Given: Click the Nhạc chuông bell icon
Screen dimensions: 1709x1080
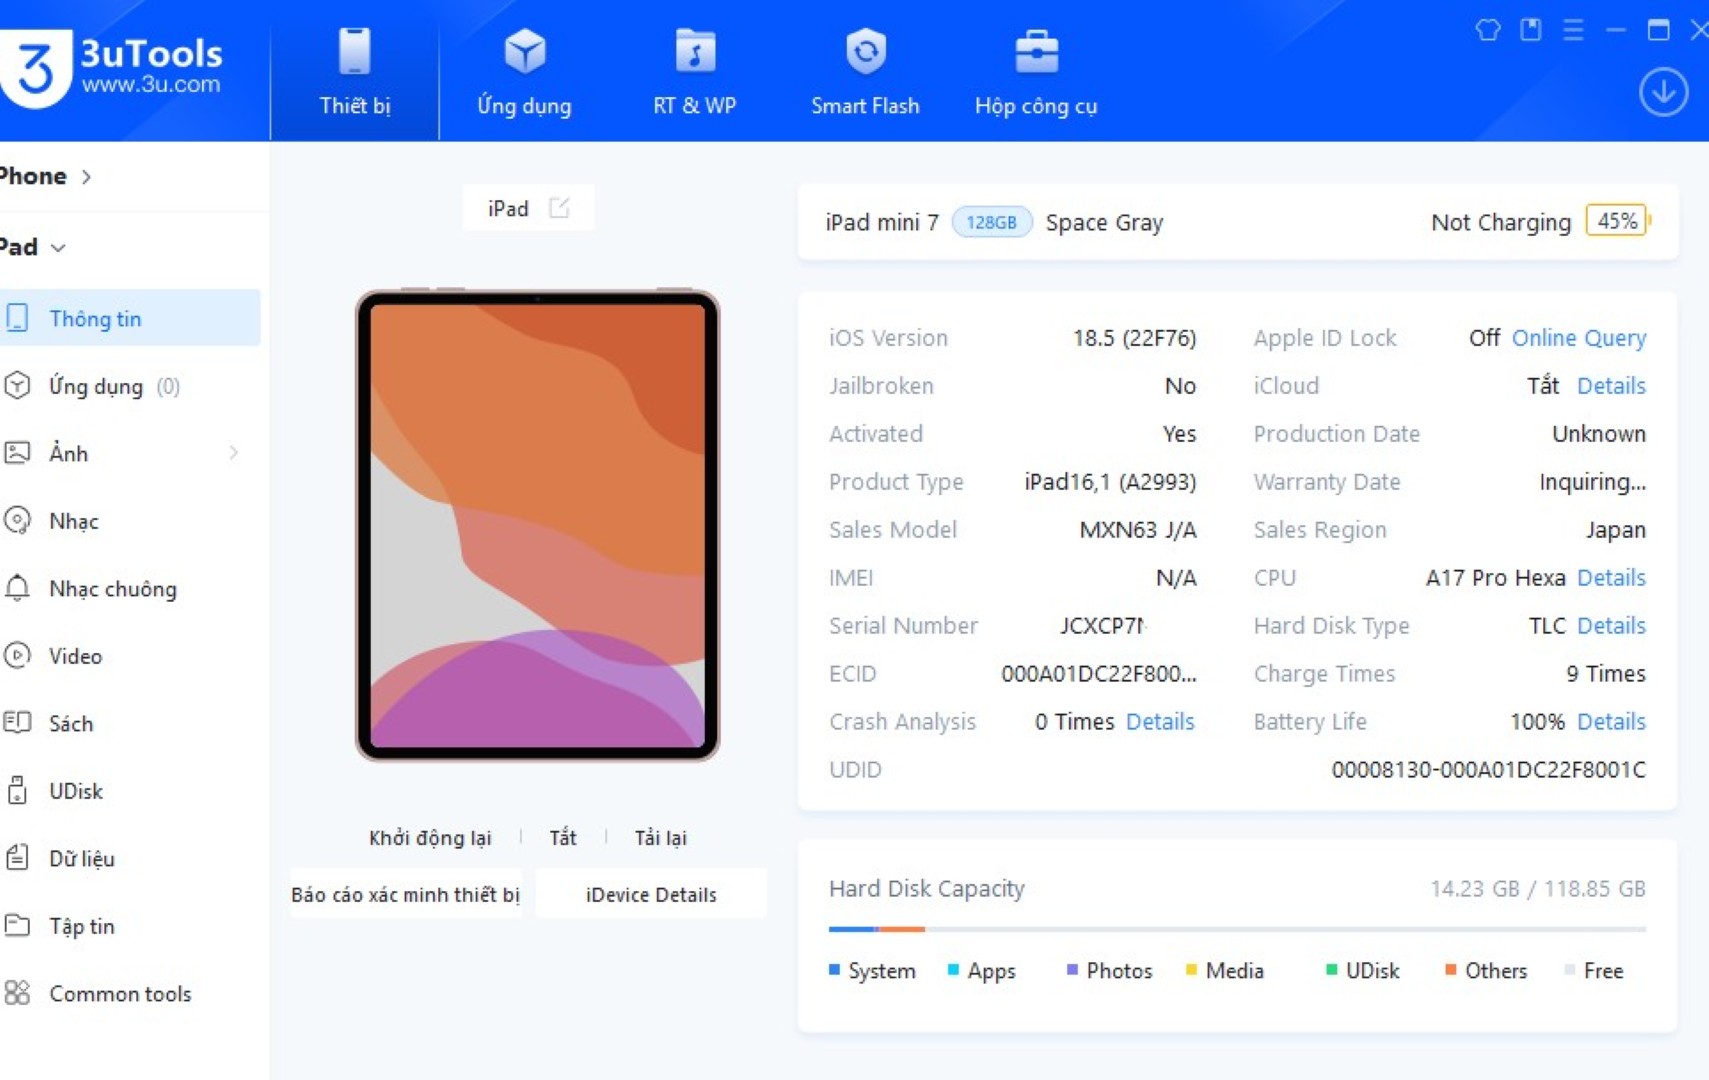Looking at the screenshot, I should pos(17,588).
